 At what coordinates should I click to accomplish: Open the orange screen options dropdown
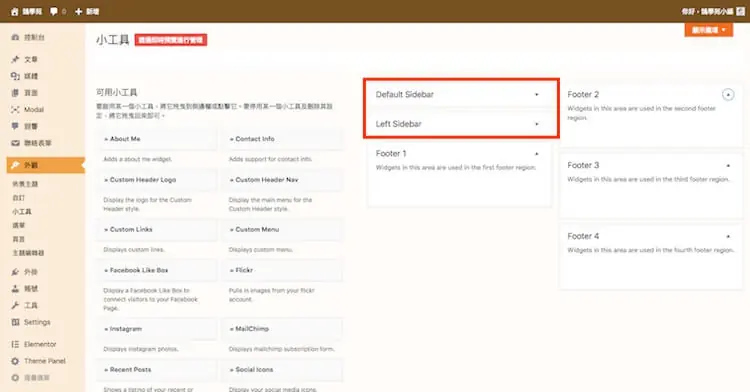pyautogui.click(x=708, y=30)
